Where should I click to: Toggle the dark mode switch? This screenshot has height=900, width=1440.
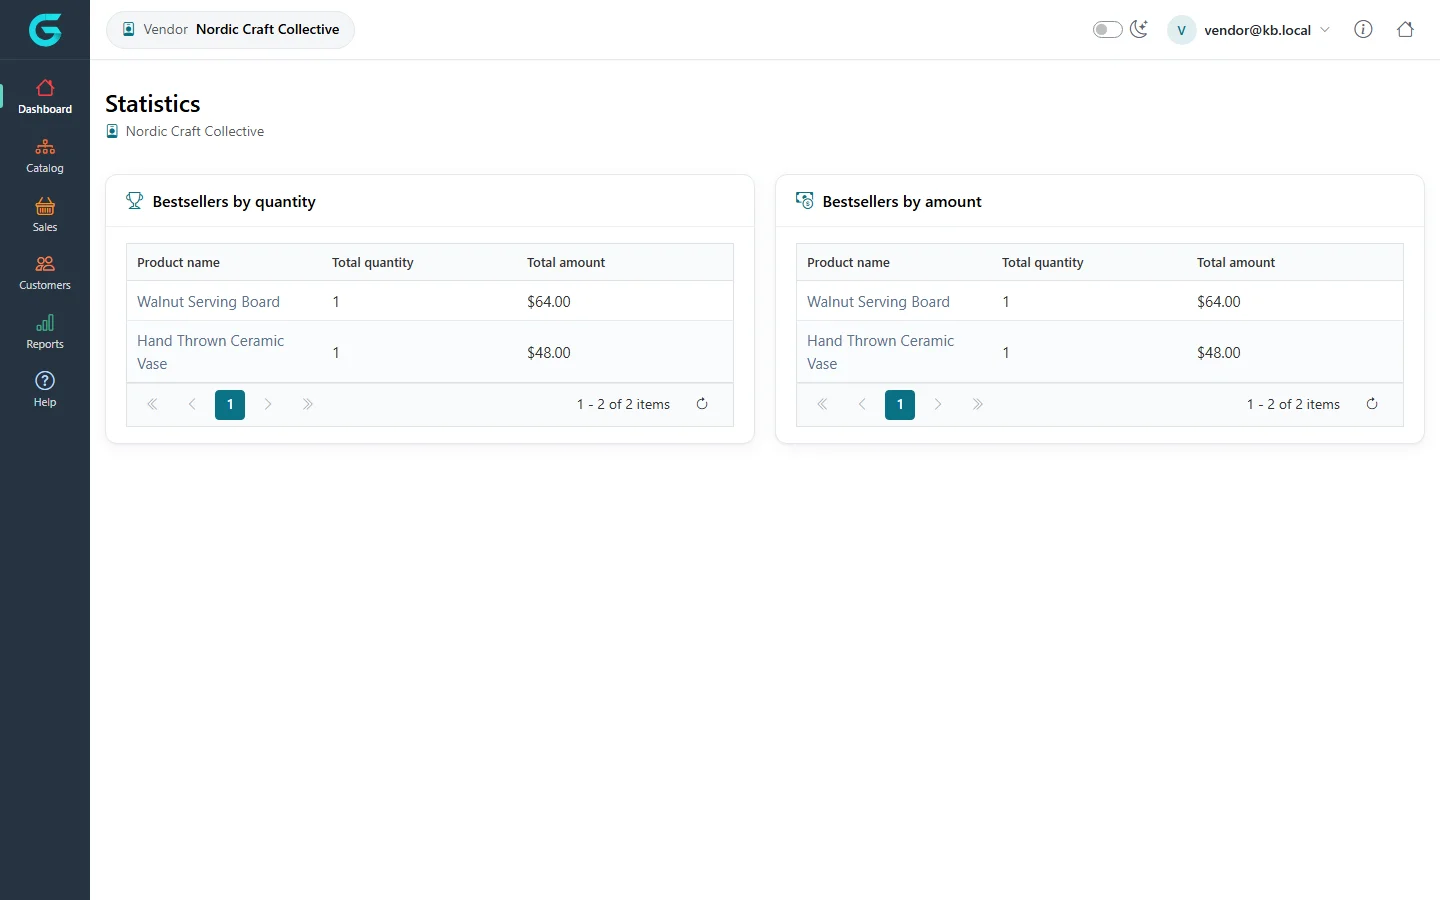point(1107,30)
